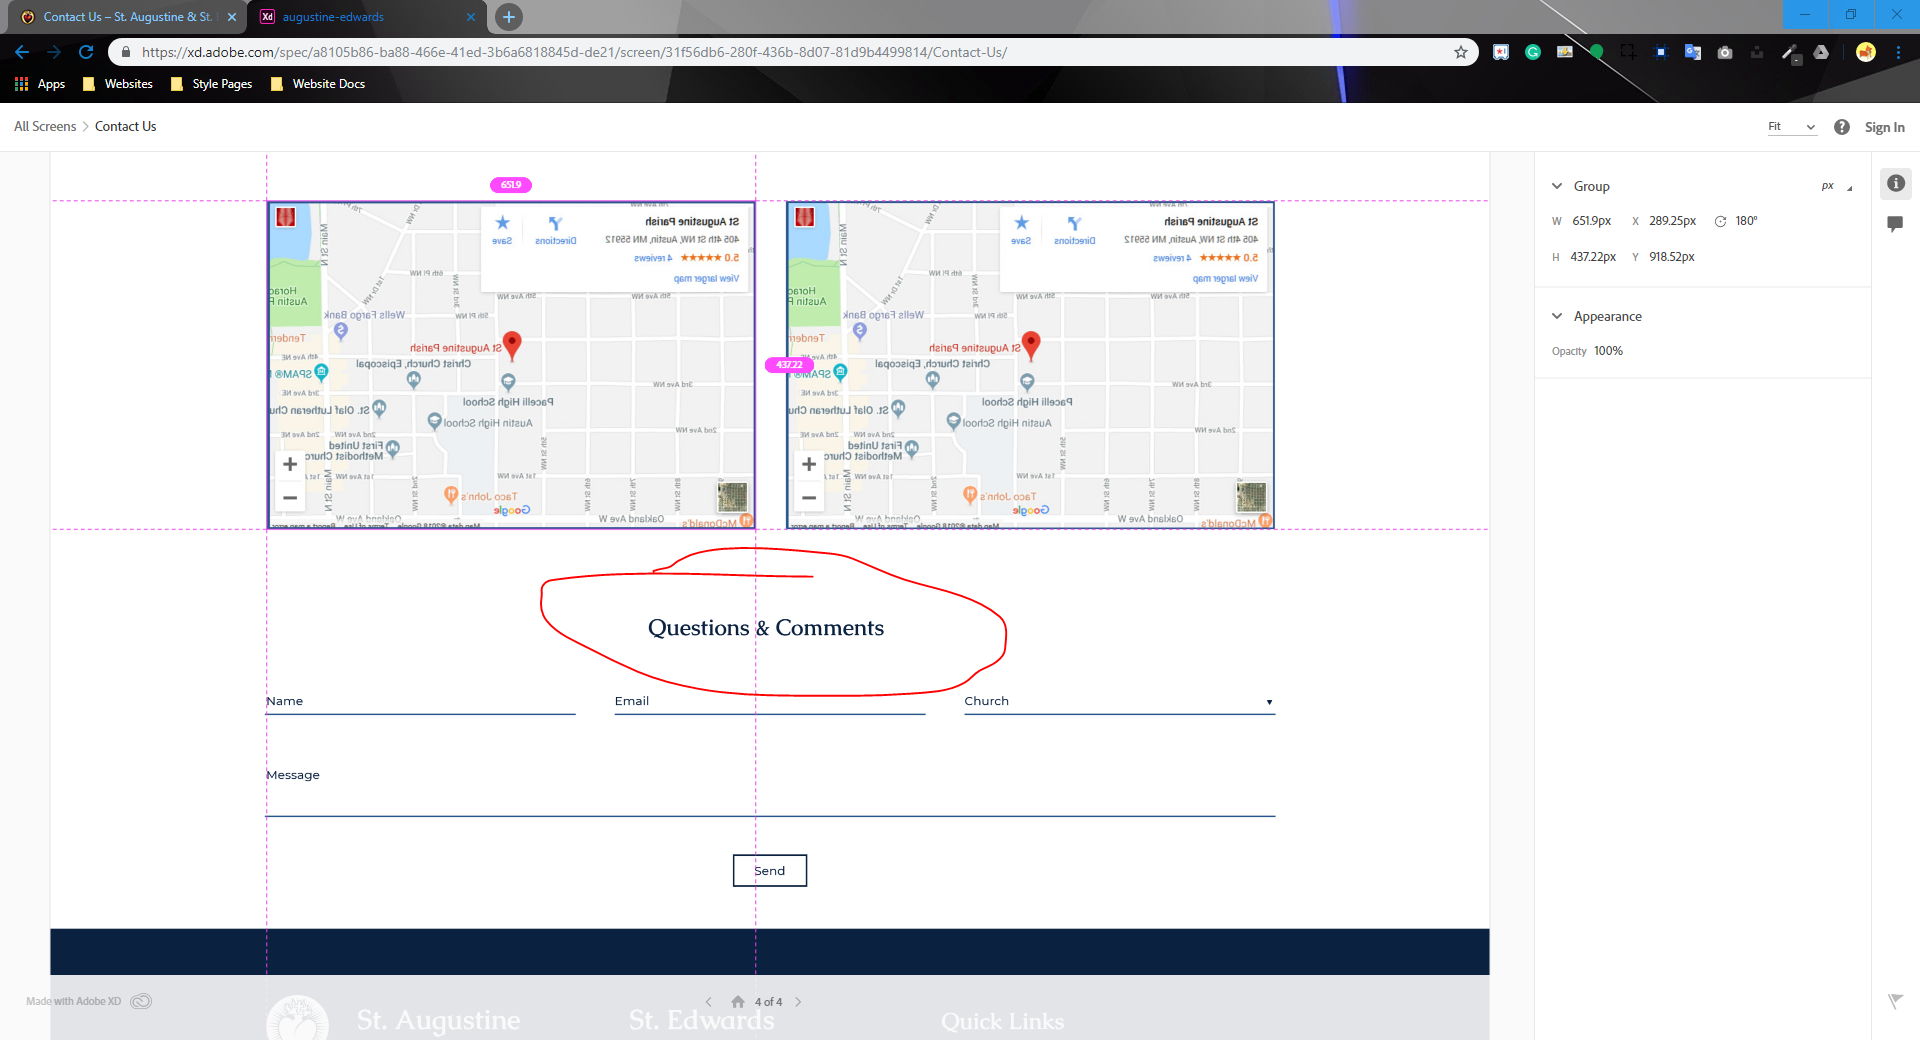The image size is (1920, 1040).
Task: Click the Google Drive extension icon
Action: pos(1821,52)
